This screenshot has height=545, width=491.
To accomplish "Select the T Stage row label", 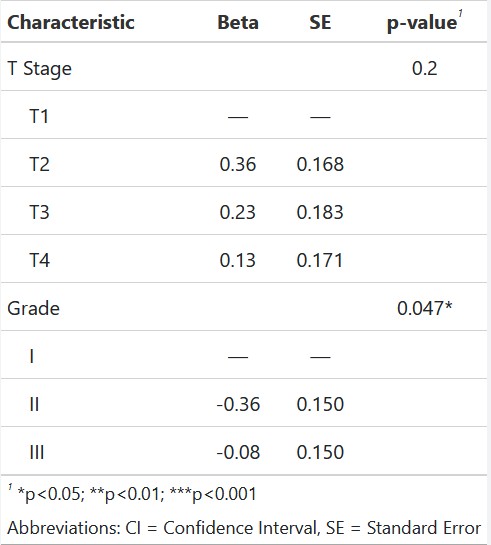I will pos(39,68).
